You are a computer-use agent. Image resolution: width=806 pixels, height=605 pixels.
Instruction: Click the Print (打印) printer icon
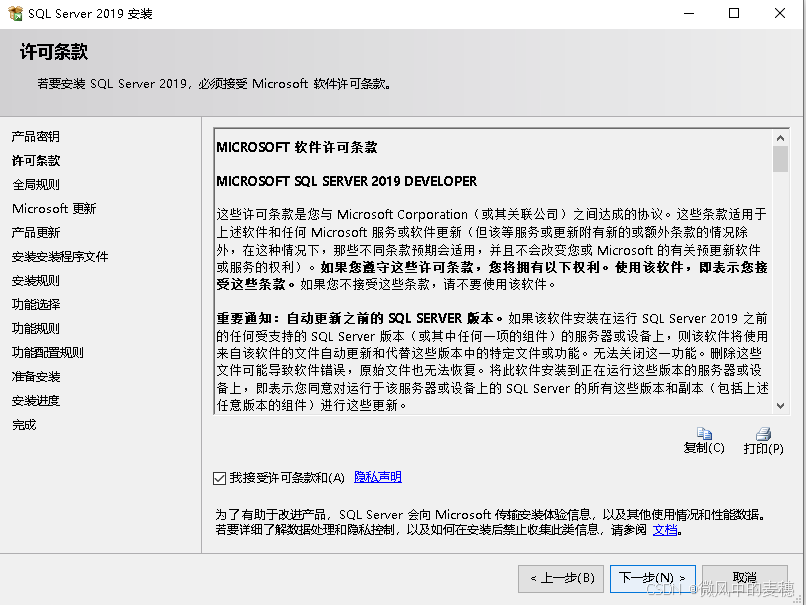(x=763, y=434)
